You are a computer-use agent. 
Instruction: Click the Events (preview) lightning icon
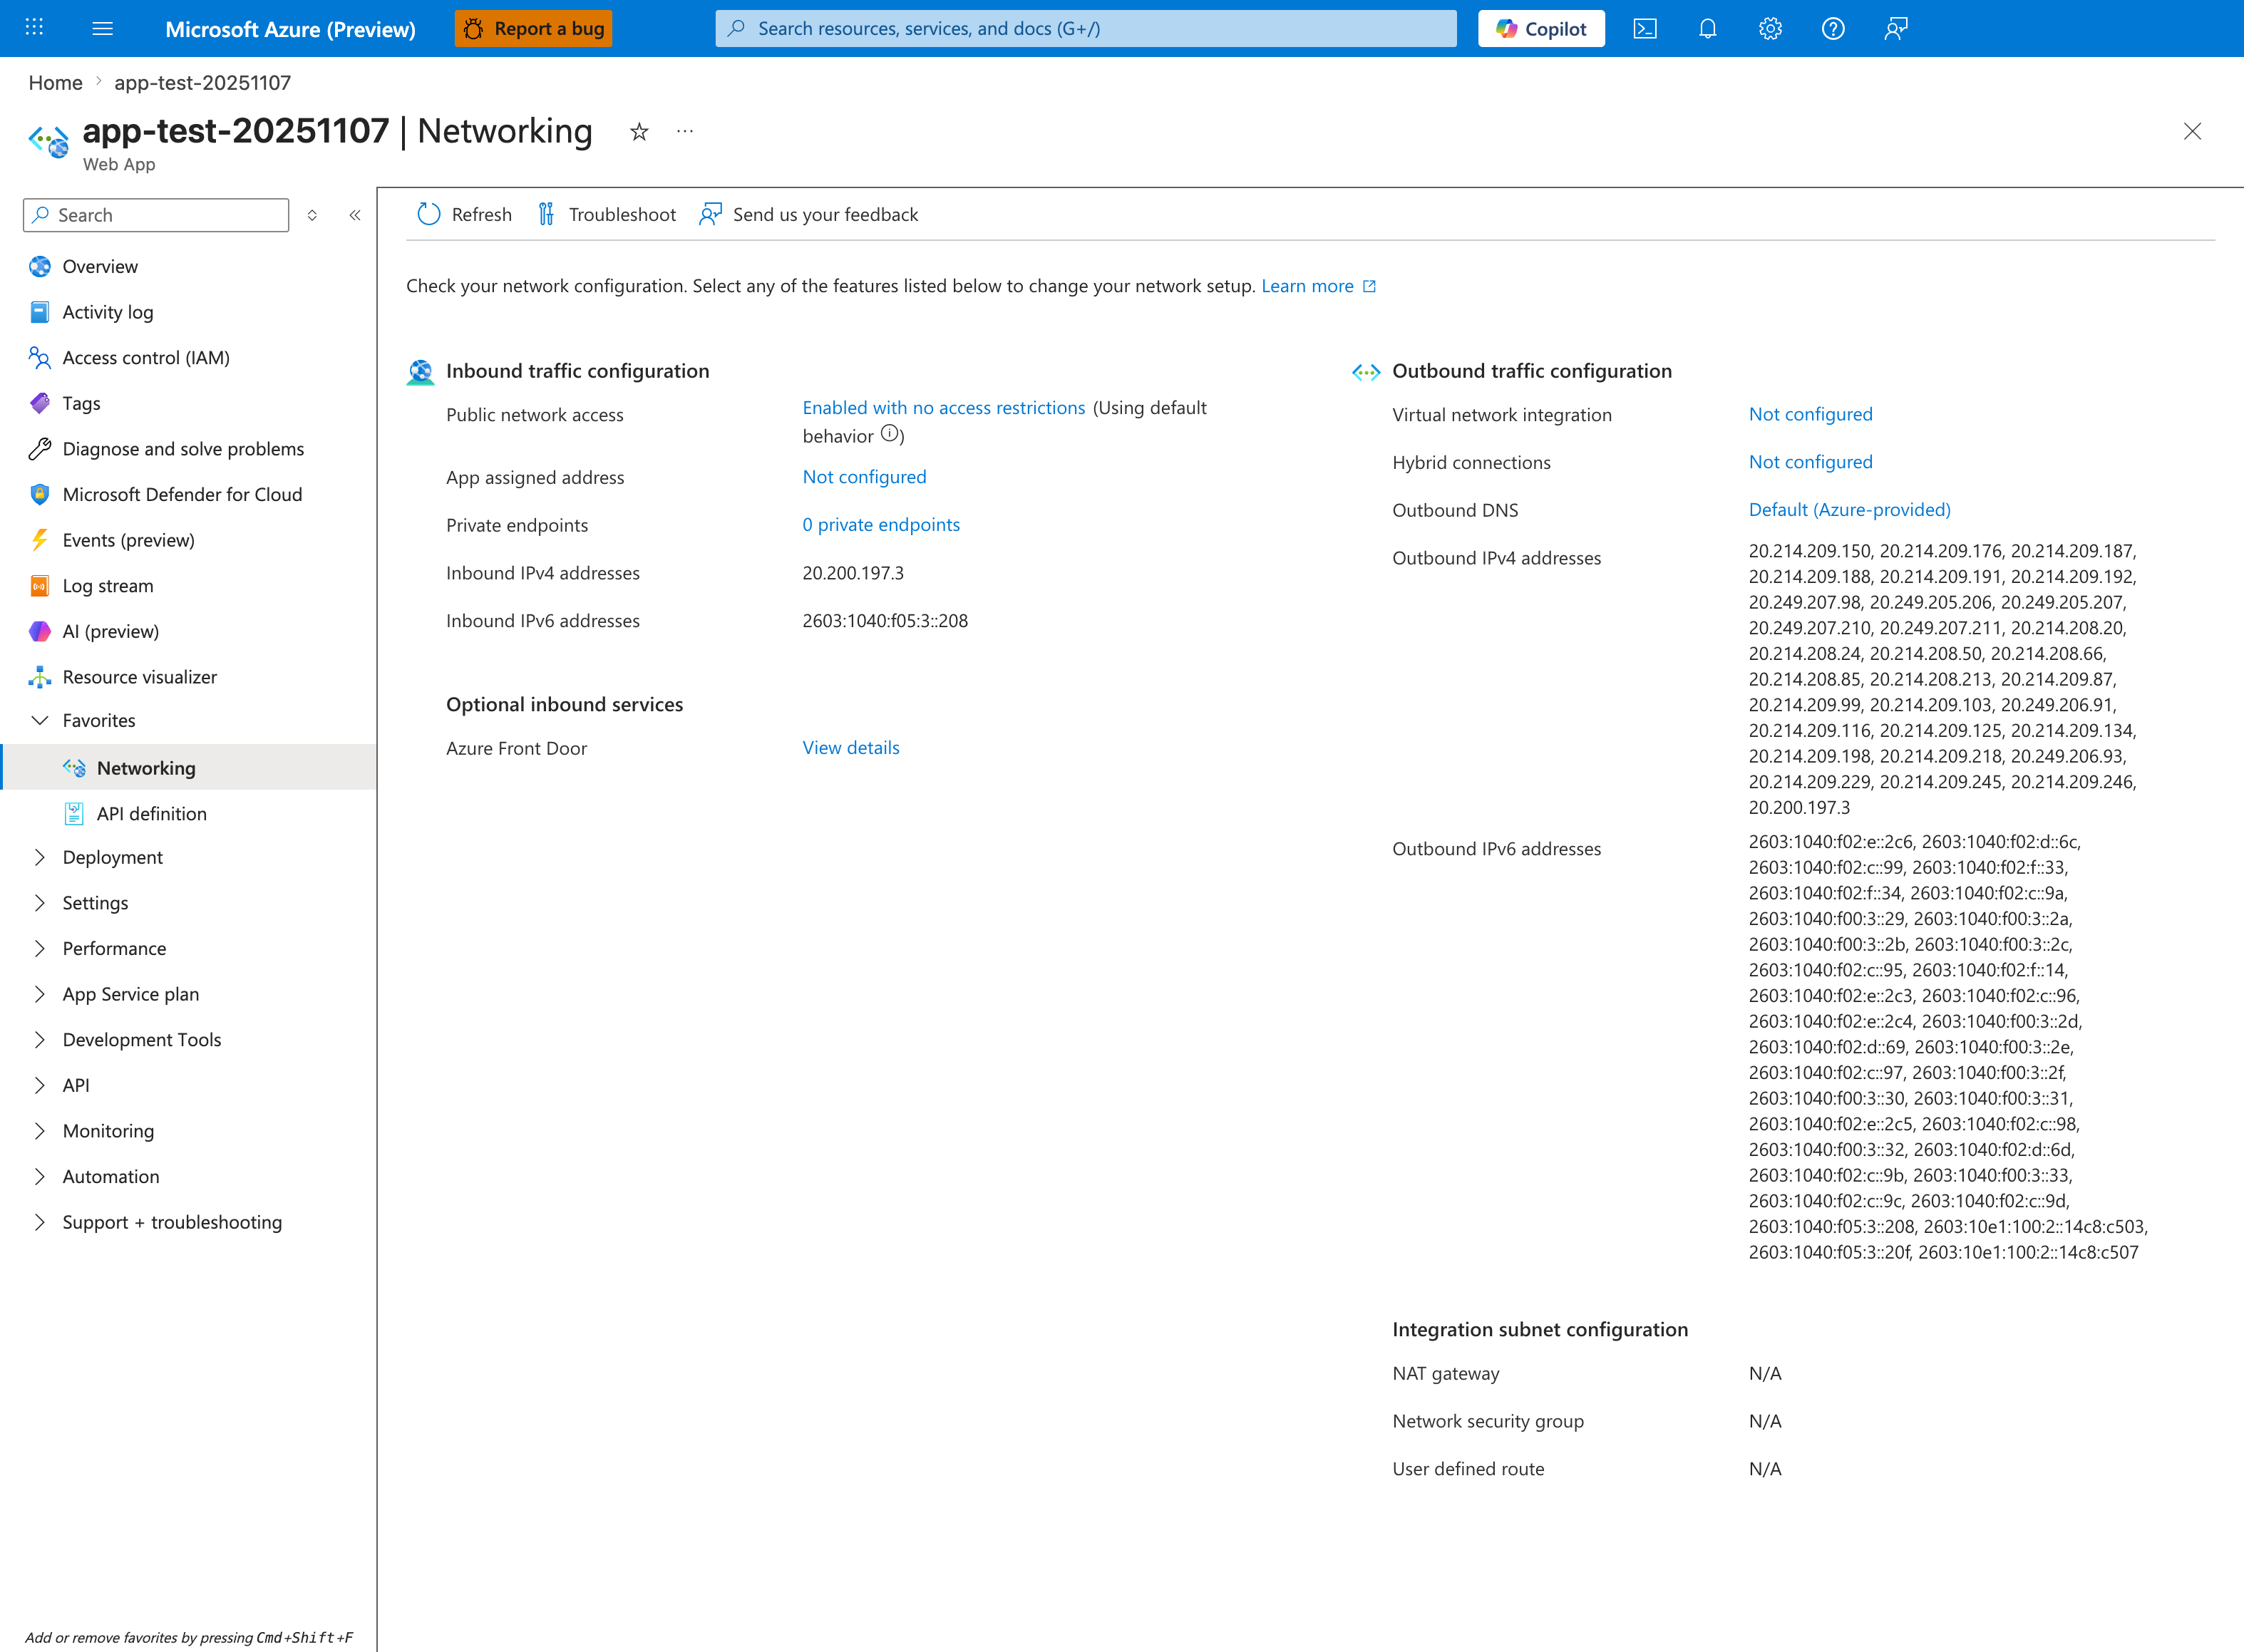(40, 540)
